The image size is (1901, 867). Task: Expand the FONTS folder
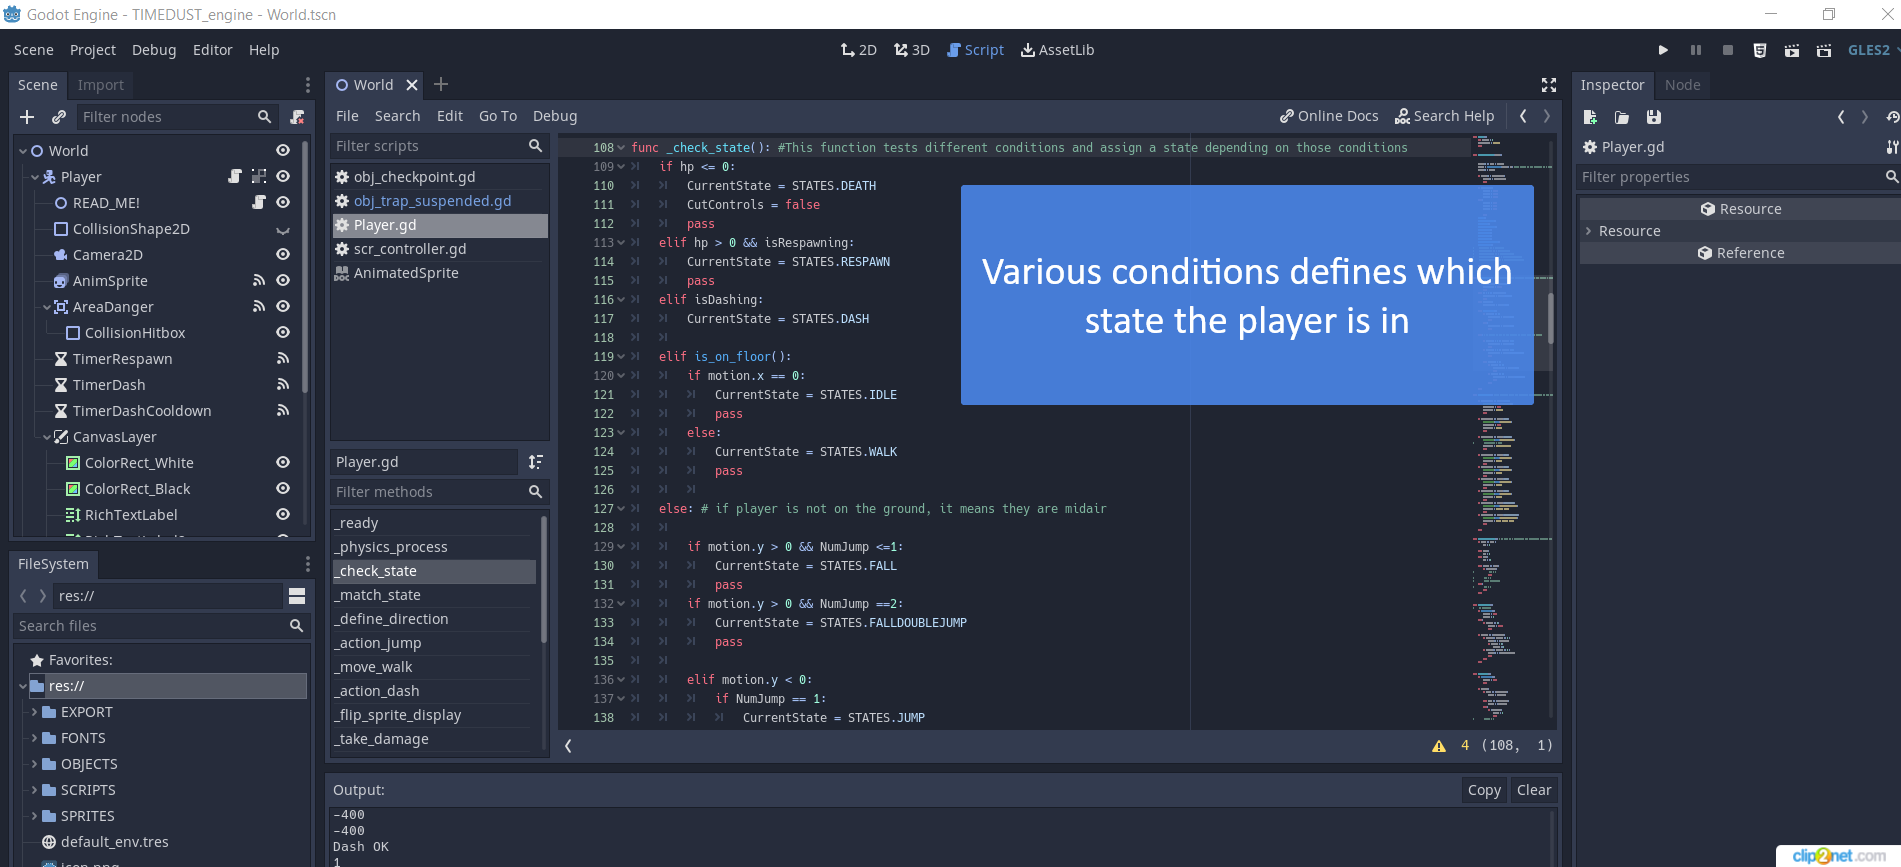point(35,738)
